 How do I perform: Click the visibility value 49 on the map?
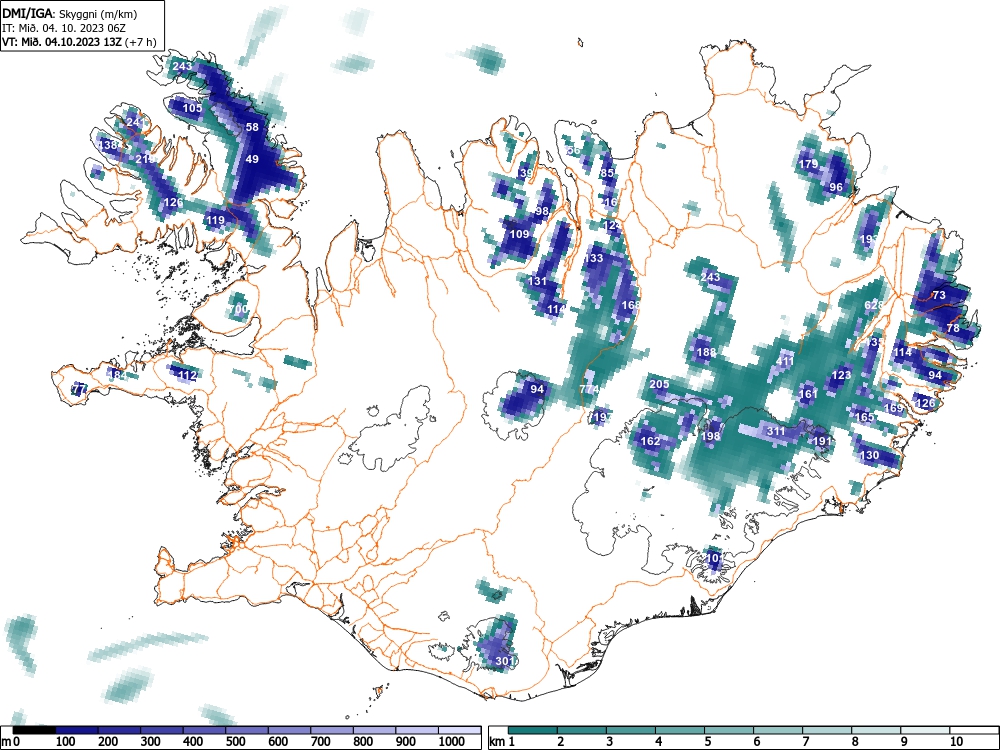click(253, 159)
